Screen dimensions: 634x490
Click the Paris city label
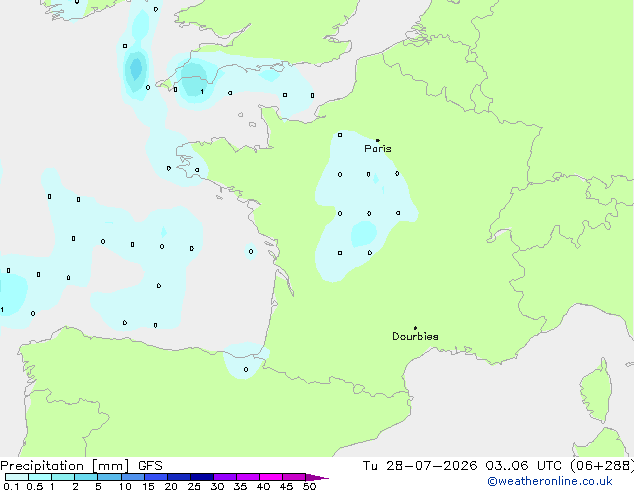378,149
